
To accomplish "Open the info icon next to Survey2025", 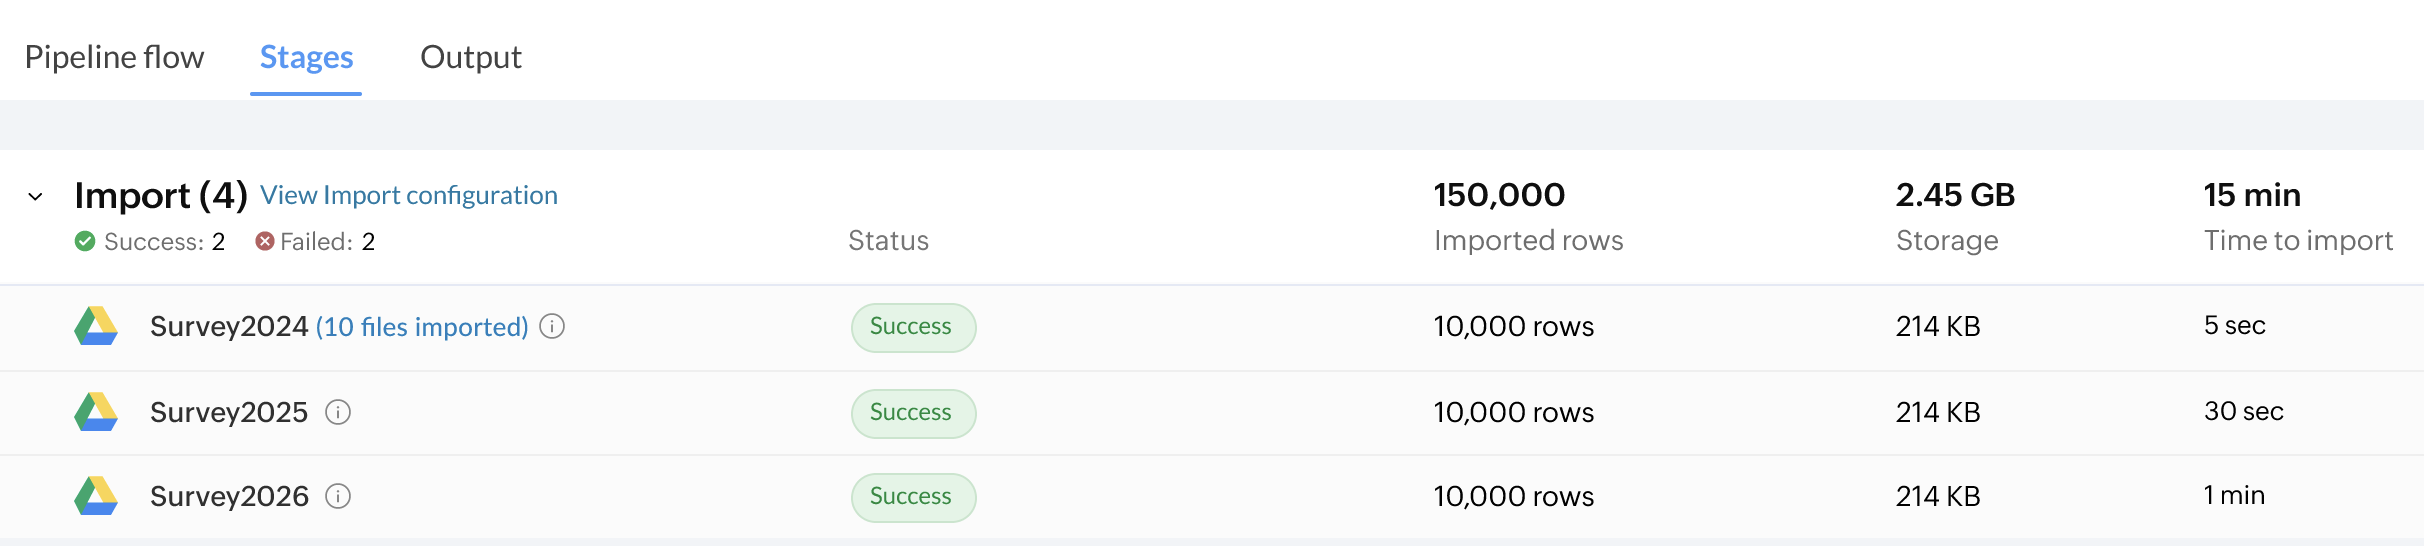I will click(338, 412).
